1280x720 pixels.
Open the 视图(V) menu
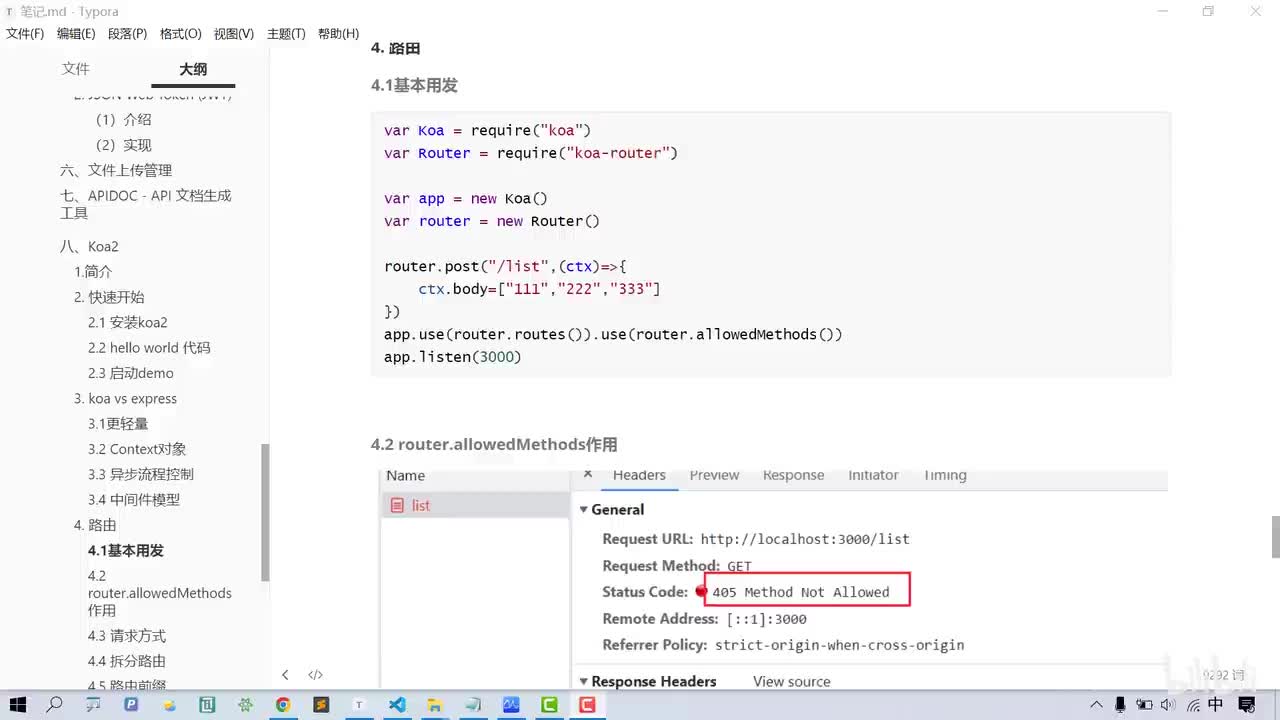point(233,34)
